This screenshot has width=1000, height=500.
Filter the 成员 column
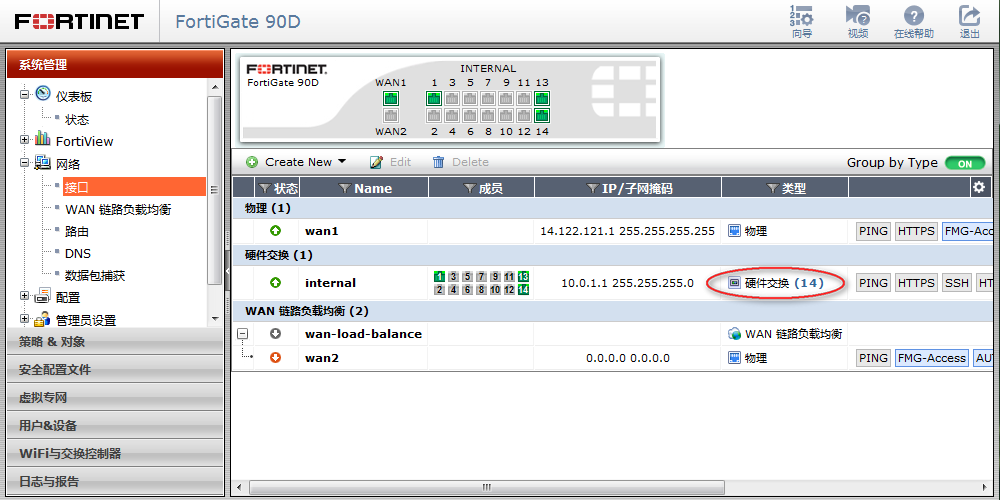(x=470, y=188)
